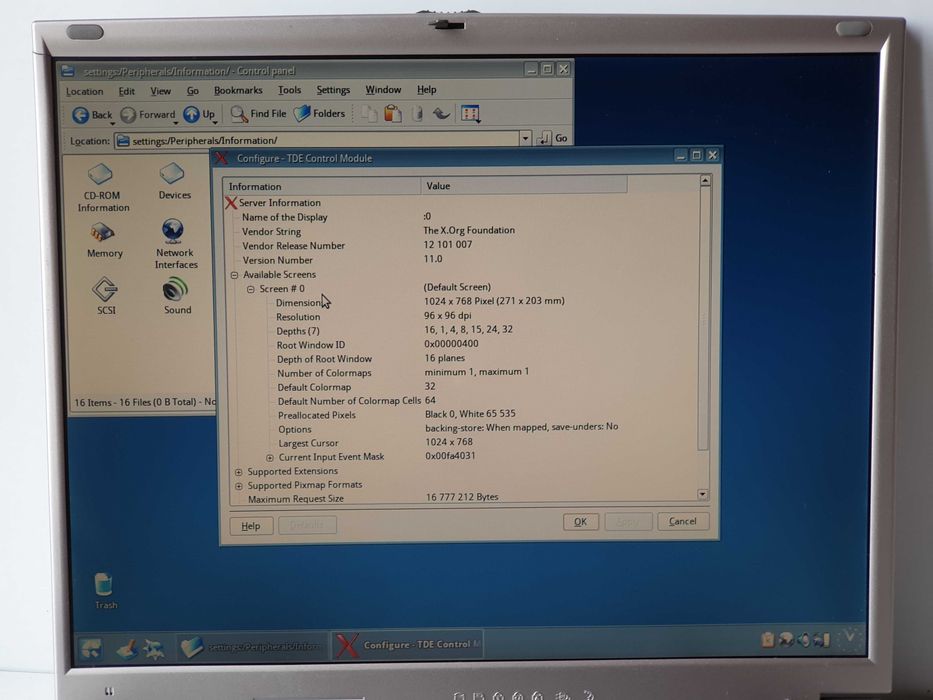Open the Devices information icon
This screenshot has height=700, width=933.
point(174,182)
